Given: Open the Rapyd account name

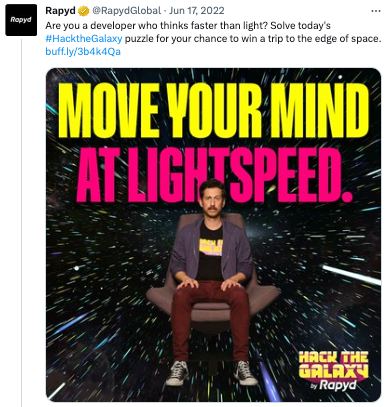Looking at the screenshot, I should click(60, 11).
